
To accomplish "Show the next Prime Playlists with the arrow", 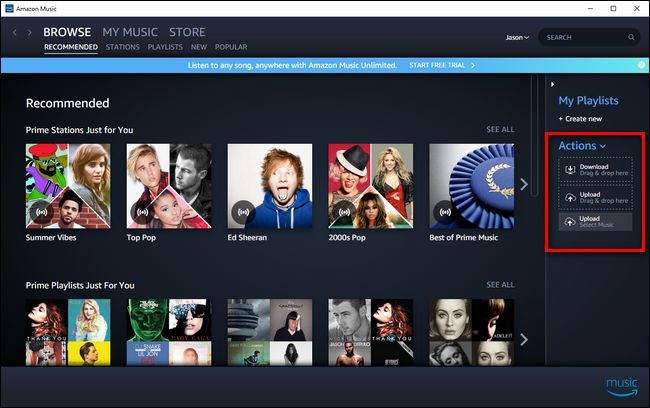I will (x=524, y=340).
